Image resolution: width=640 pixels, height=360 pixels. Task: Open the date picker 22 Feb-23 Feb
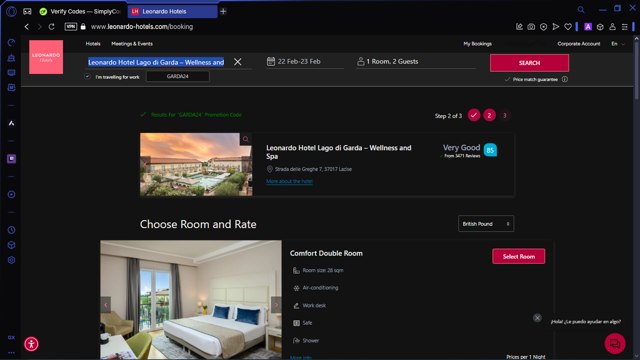tap(304, 62)
